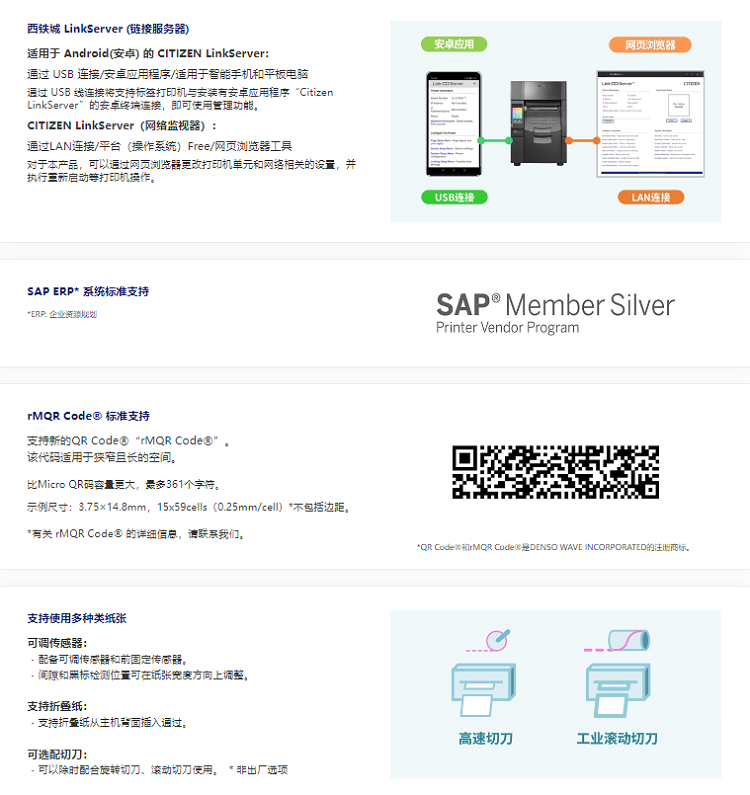This screenshot has height=795, width=750.
Task: Click the 通过LAN连接/平台（操作系统）Free/网页浏览器工具 line
Action: [160, 147]
